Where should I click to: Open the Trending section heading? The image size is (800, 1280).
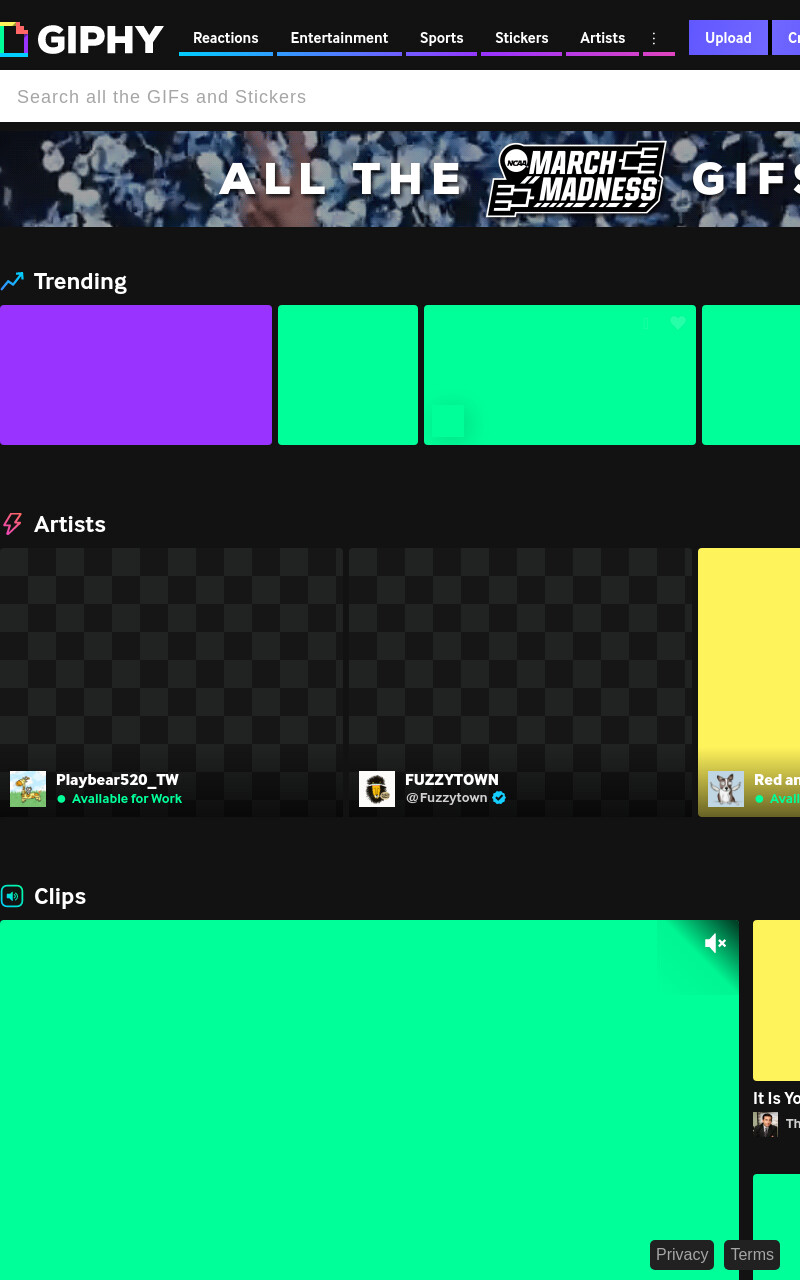coord(80,281)
